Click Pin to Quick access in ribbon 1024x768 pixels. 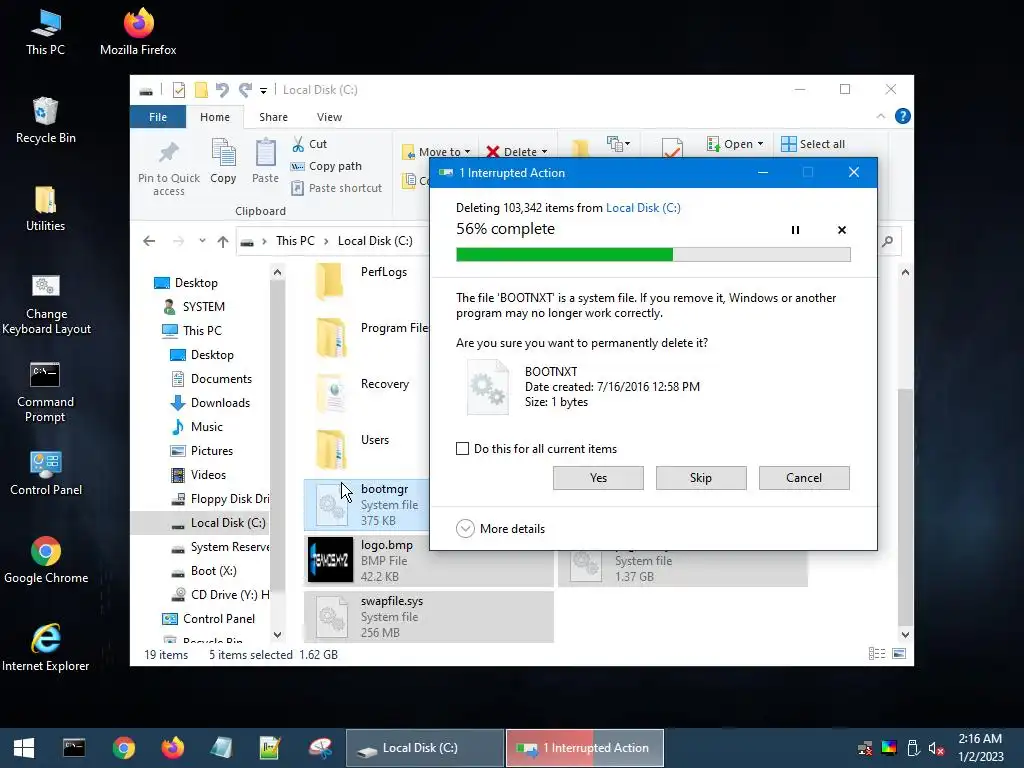point(168,168)
